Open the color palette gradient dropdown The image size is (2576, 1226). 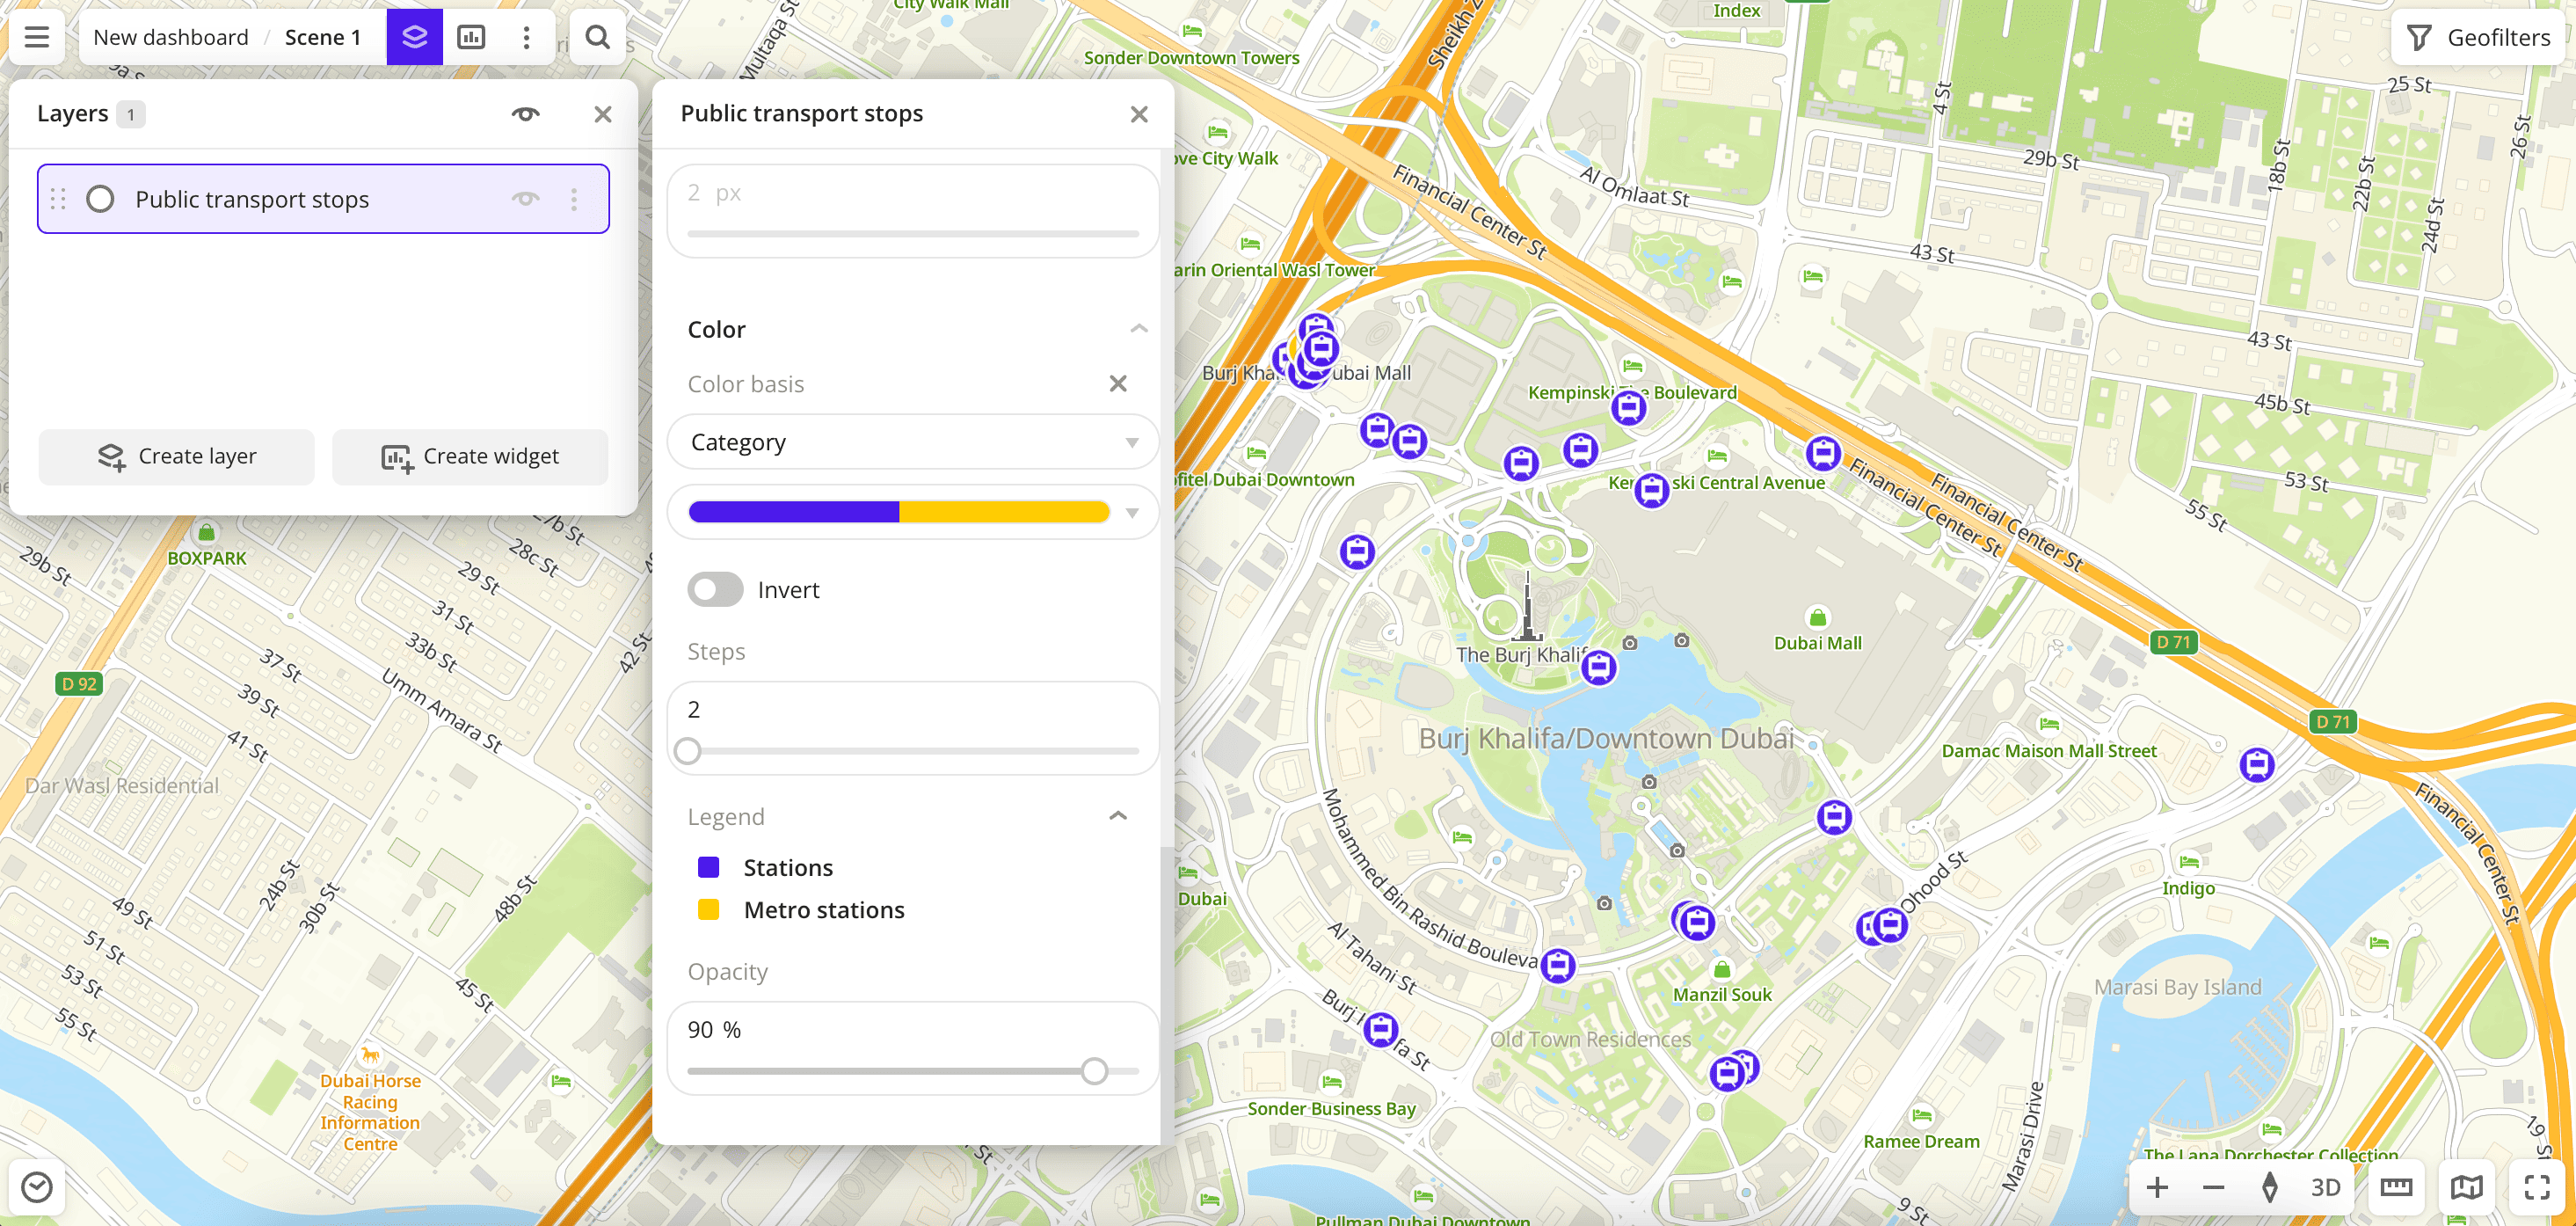pos(911,513)
